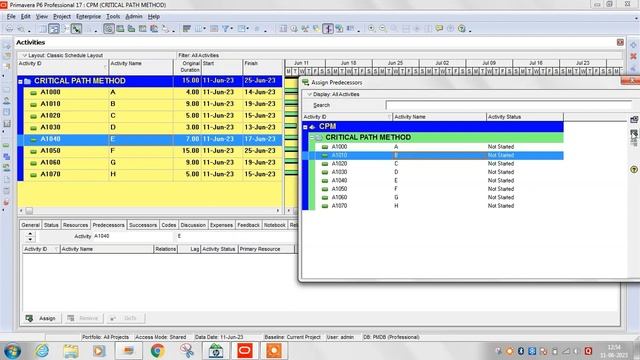
Task: Click the down arrow of the activity stepper
Action: 30,239
